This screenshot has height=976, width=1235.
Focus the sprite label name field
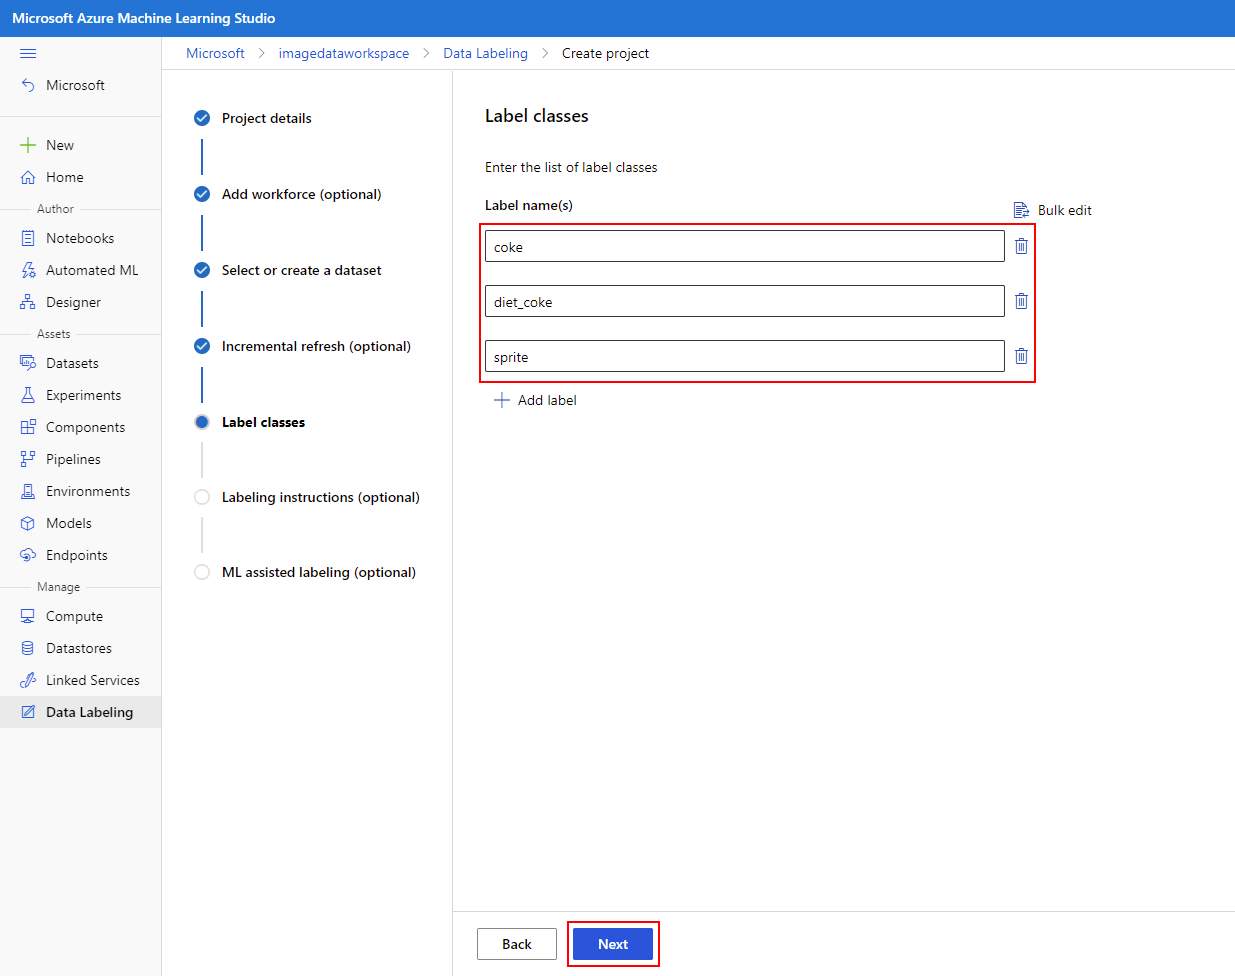[x=745, y=356]
